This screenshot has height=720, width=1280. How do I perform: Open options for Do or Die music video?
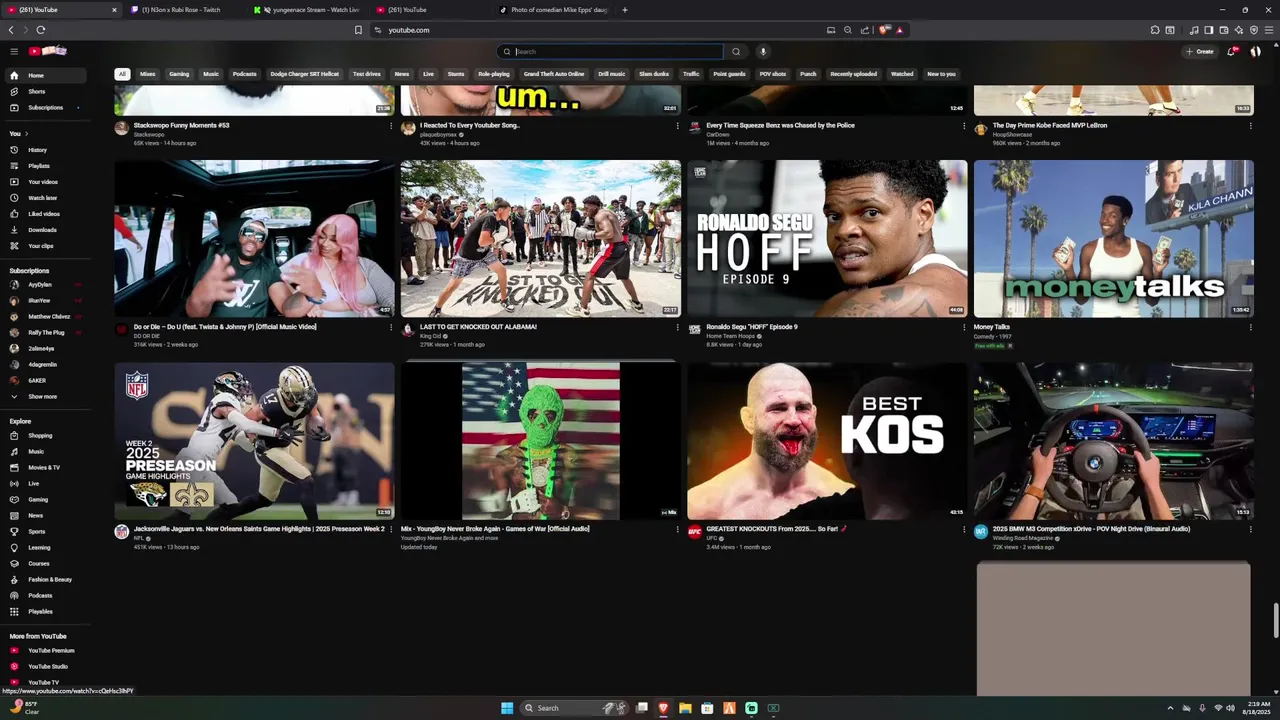(391, 327)
